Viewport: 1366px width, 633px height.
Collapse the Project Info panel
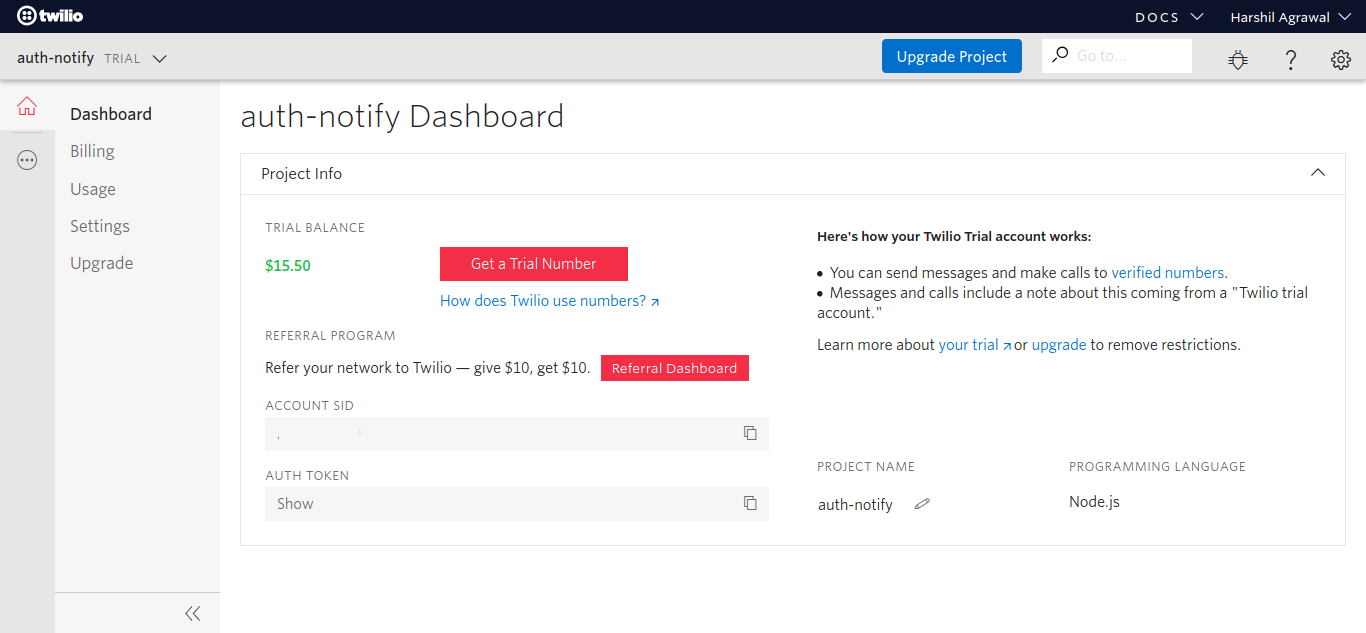point(1318,173)
